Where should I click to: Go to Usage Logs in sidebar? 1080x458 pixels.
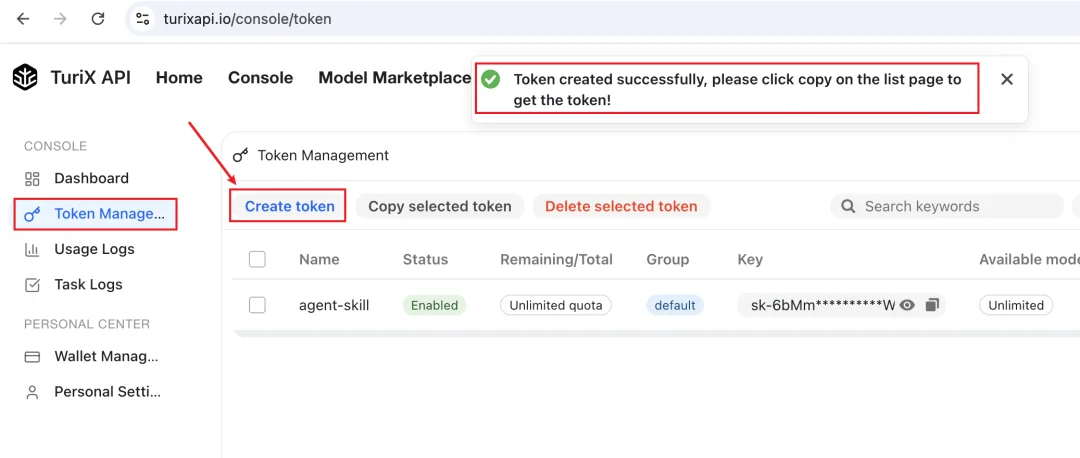click(x=94, y=249)
